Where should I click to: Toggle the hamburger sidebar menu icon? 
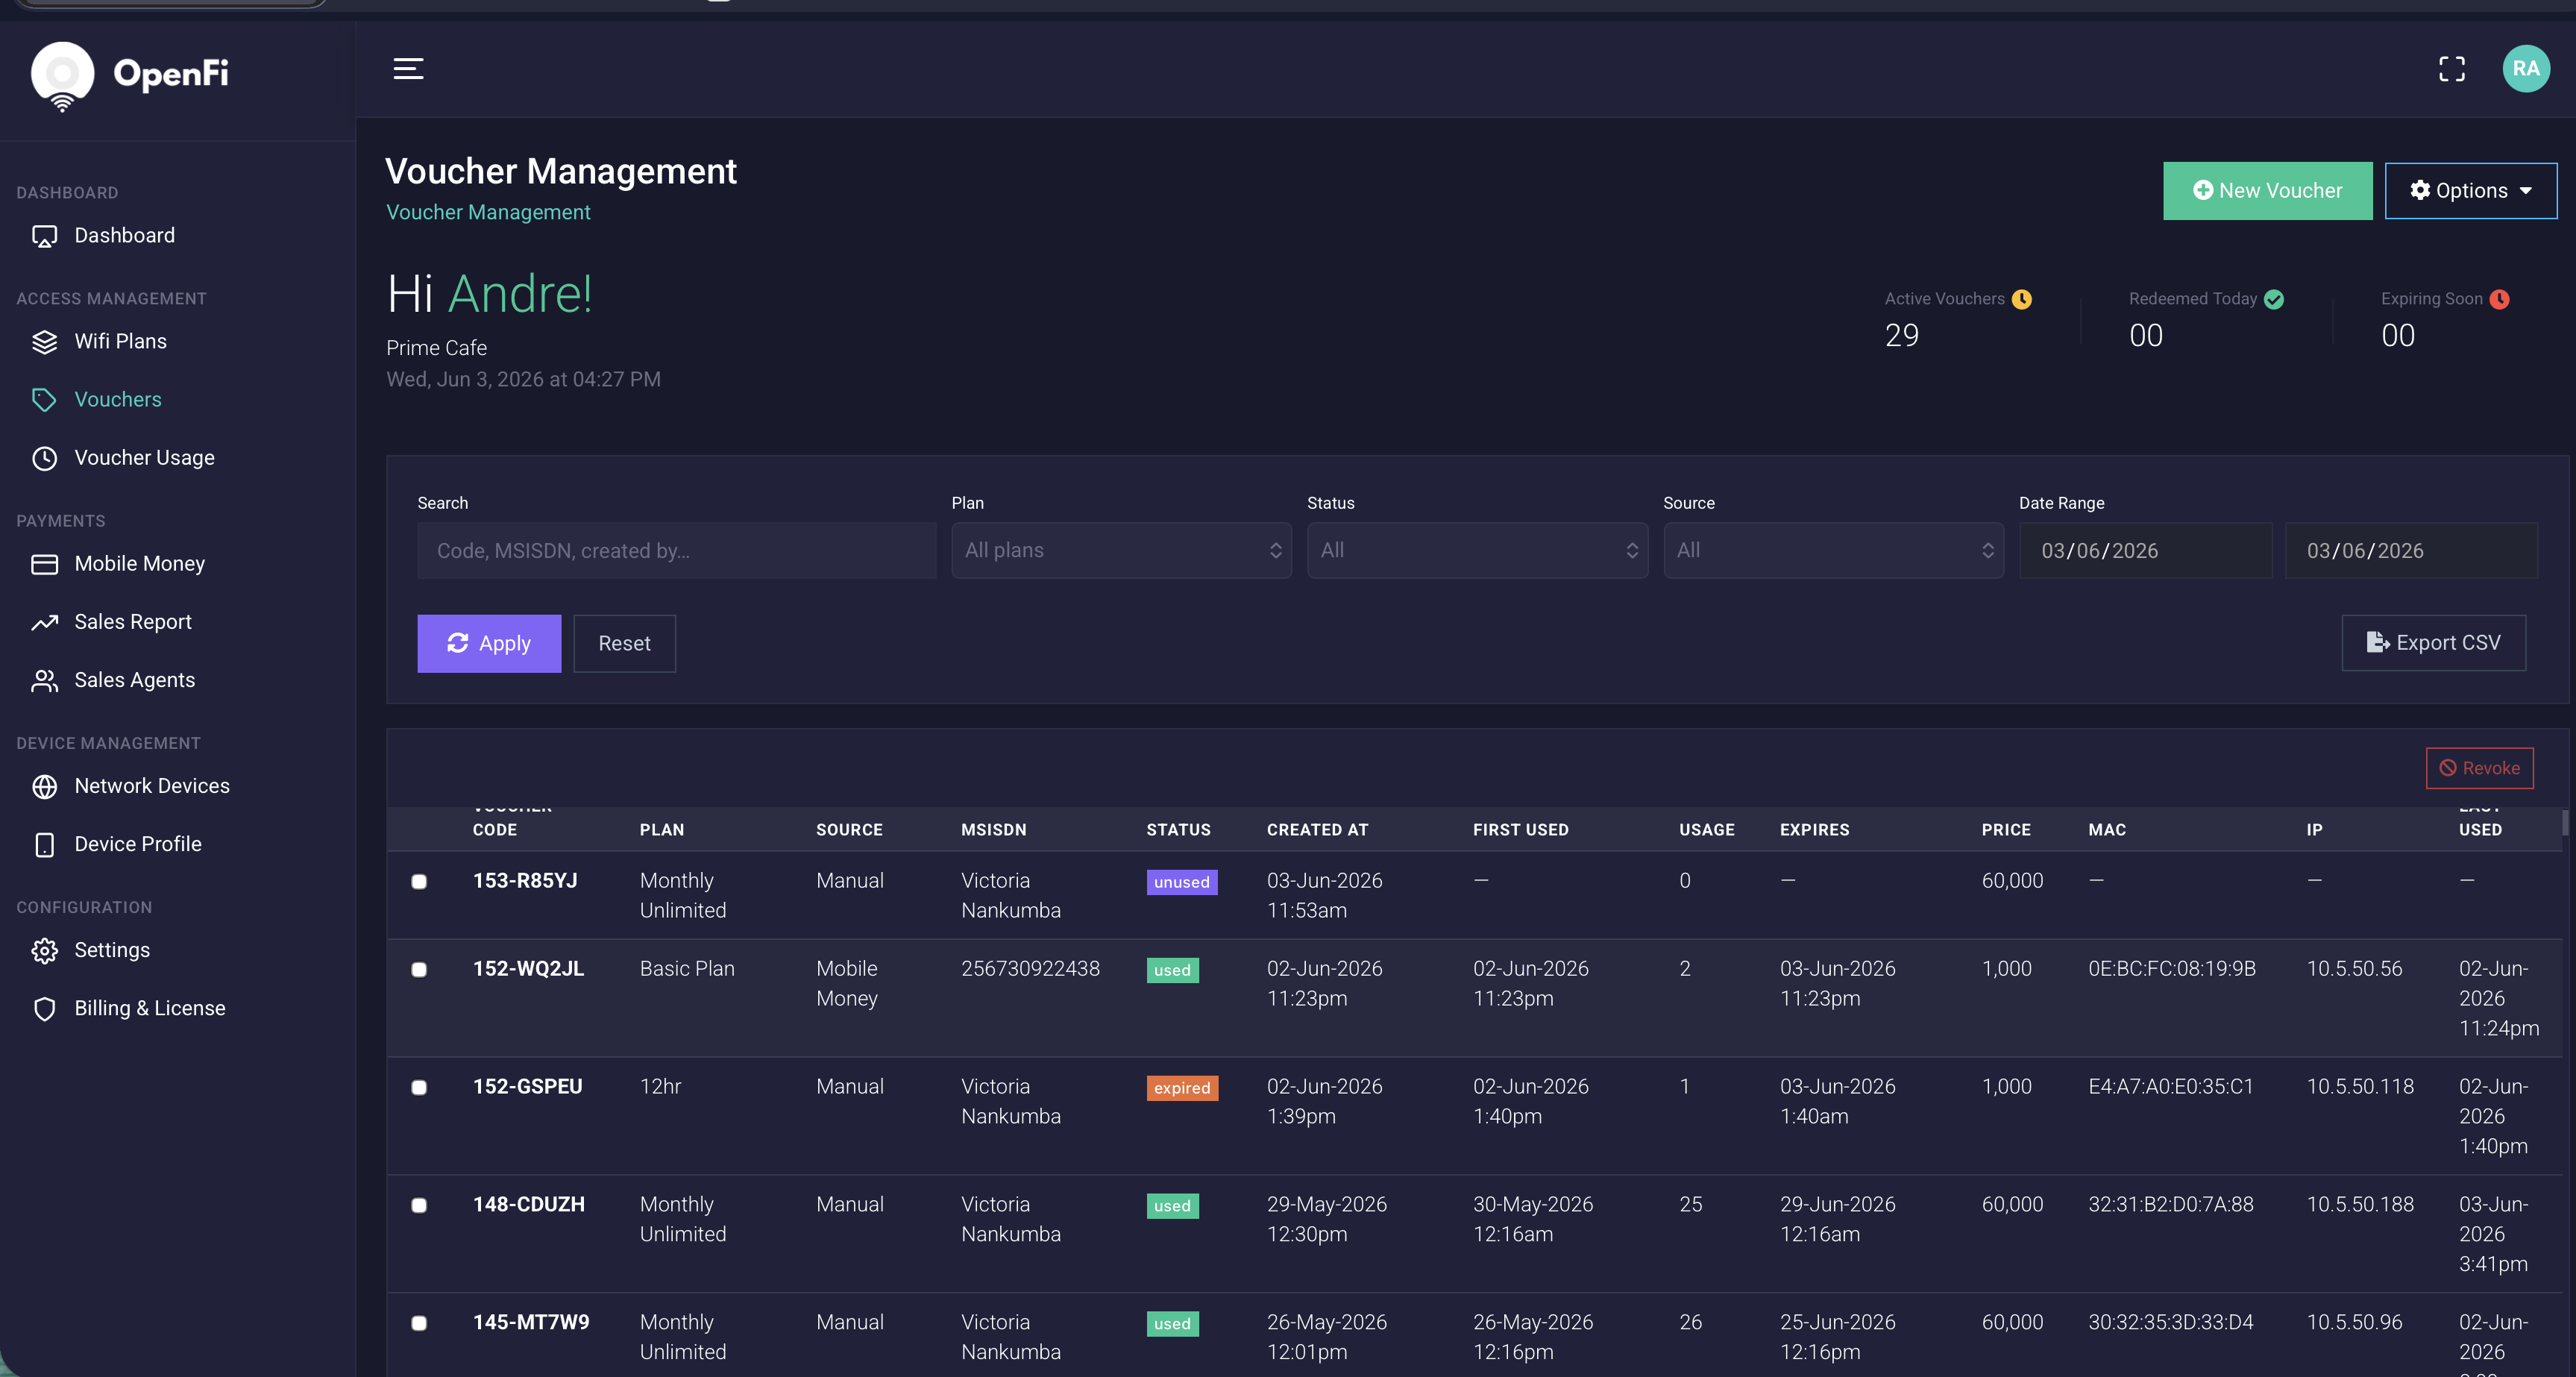pos(408,69)
